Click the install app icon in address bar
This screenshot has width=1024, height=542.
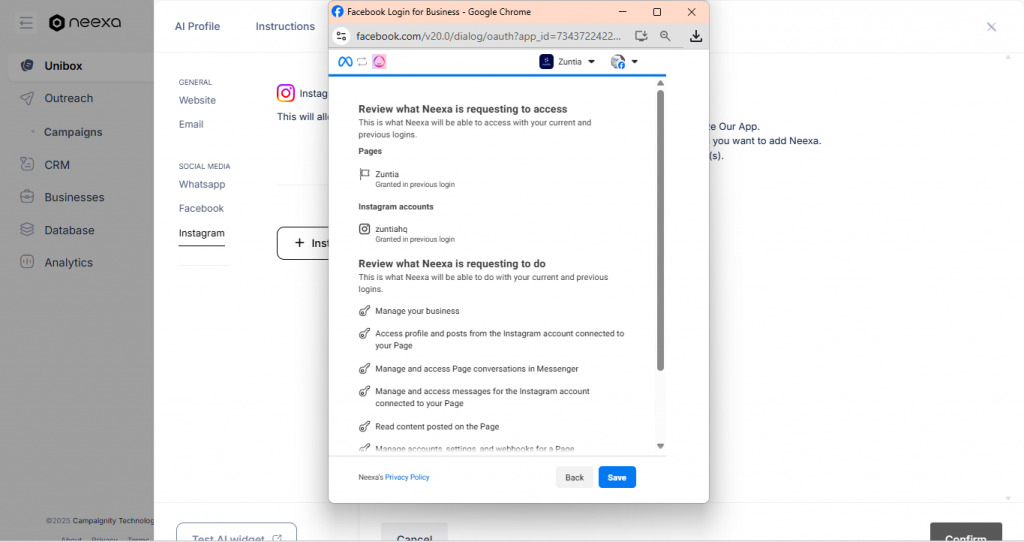(641, 36)
